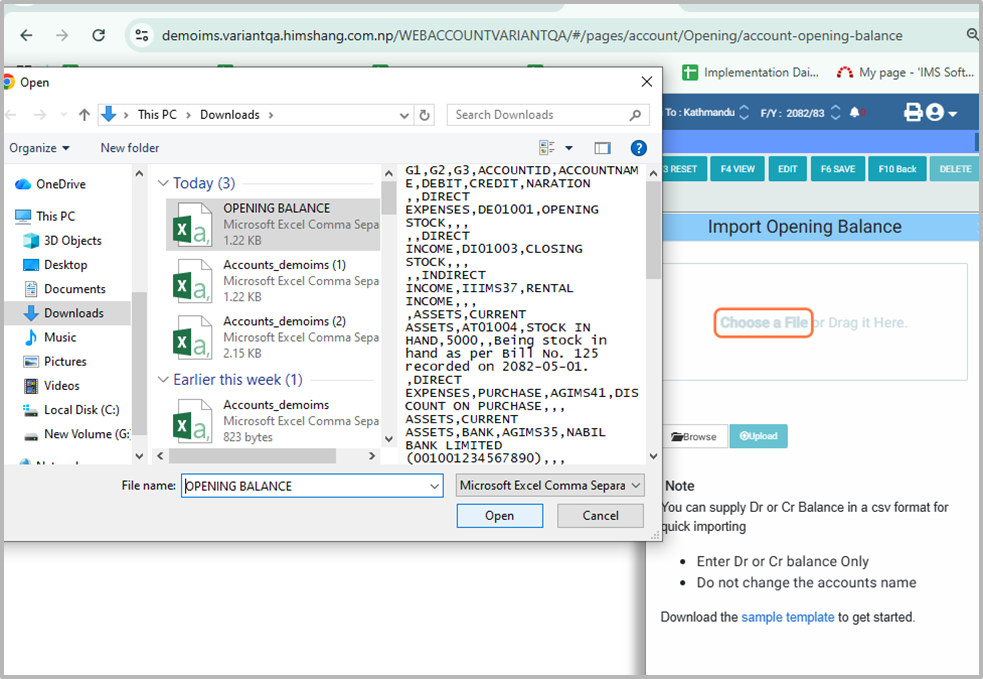Select Desktop in the navigation pane

point(65,265)
